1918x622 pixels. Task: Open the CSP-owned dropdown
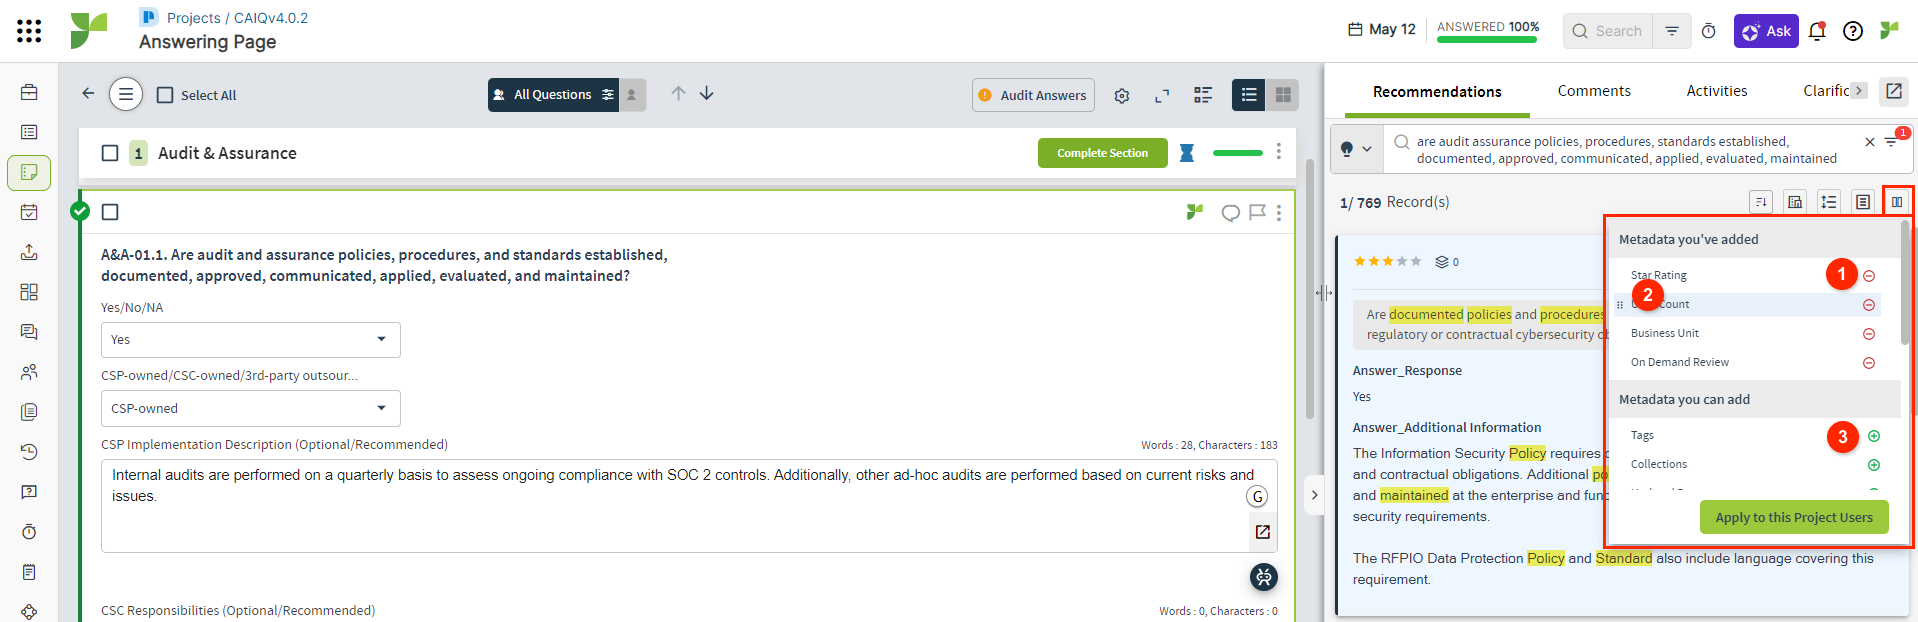pos(251,408)
